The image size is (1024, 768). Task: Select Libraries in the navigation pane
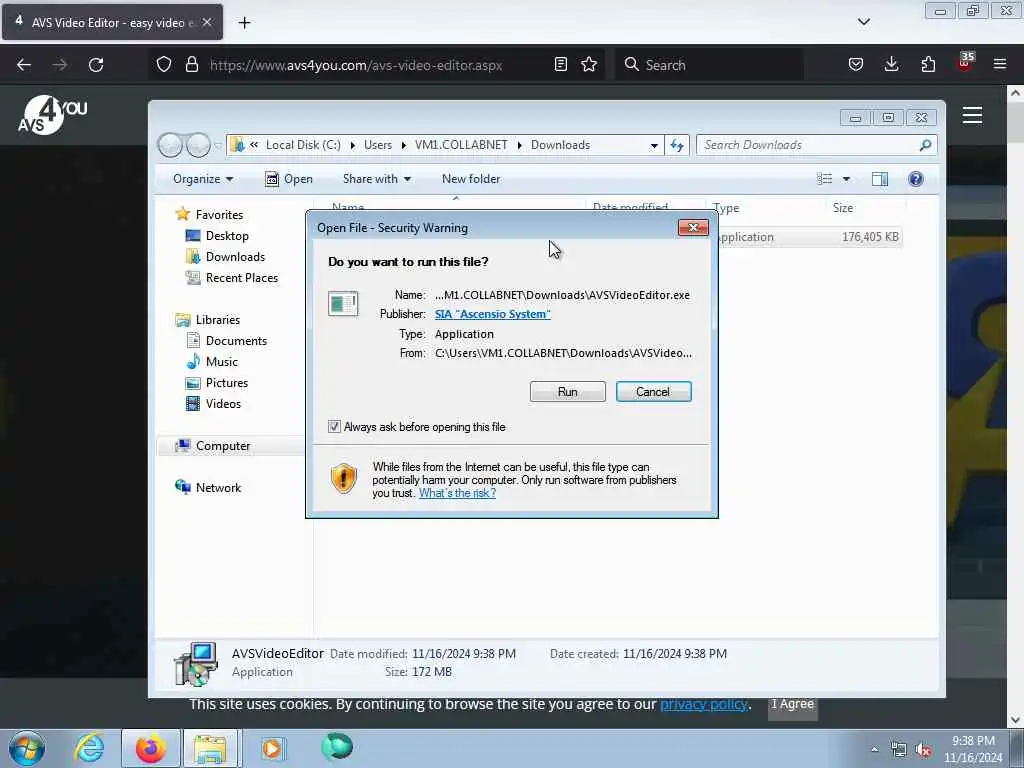pyautogui.click(x=218, y=320)
